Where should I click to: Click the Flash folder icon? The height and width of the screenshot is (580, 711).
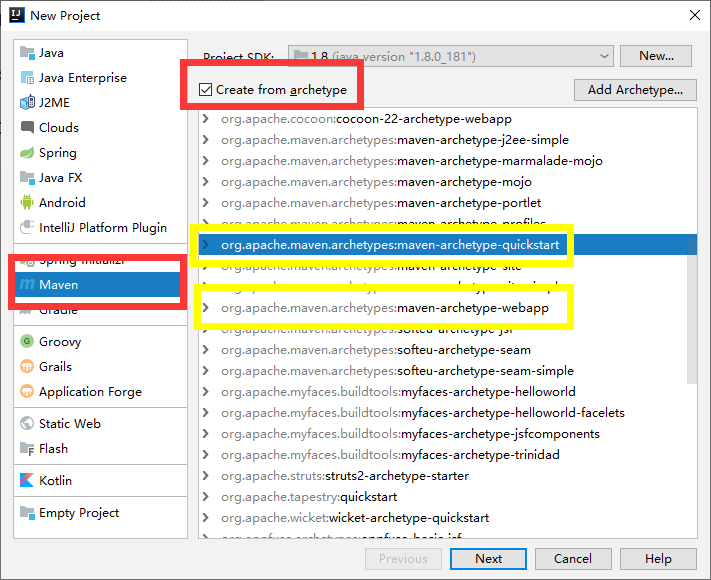click(x=27, y=448)
